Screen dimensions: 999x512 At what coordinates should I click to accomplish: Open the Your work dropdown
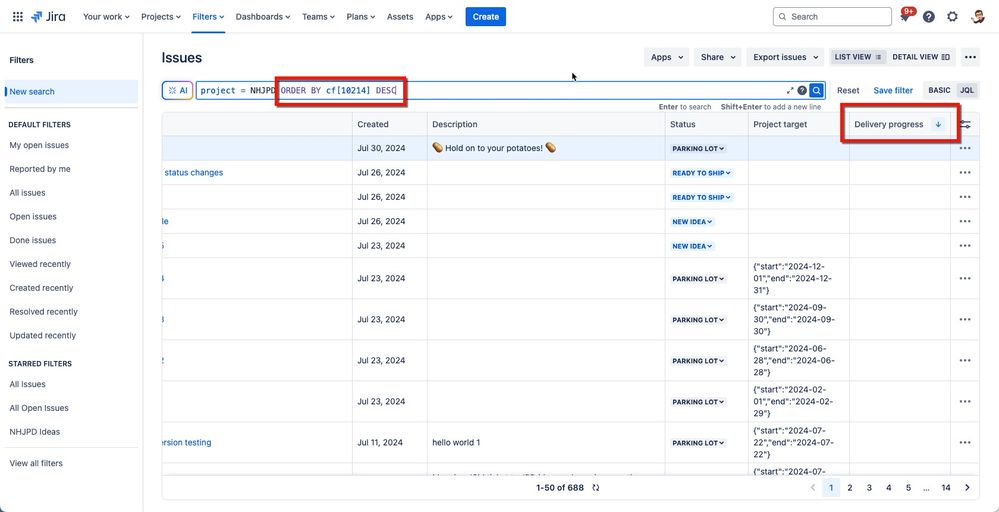[x=106, y=17]
